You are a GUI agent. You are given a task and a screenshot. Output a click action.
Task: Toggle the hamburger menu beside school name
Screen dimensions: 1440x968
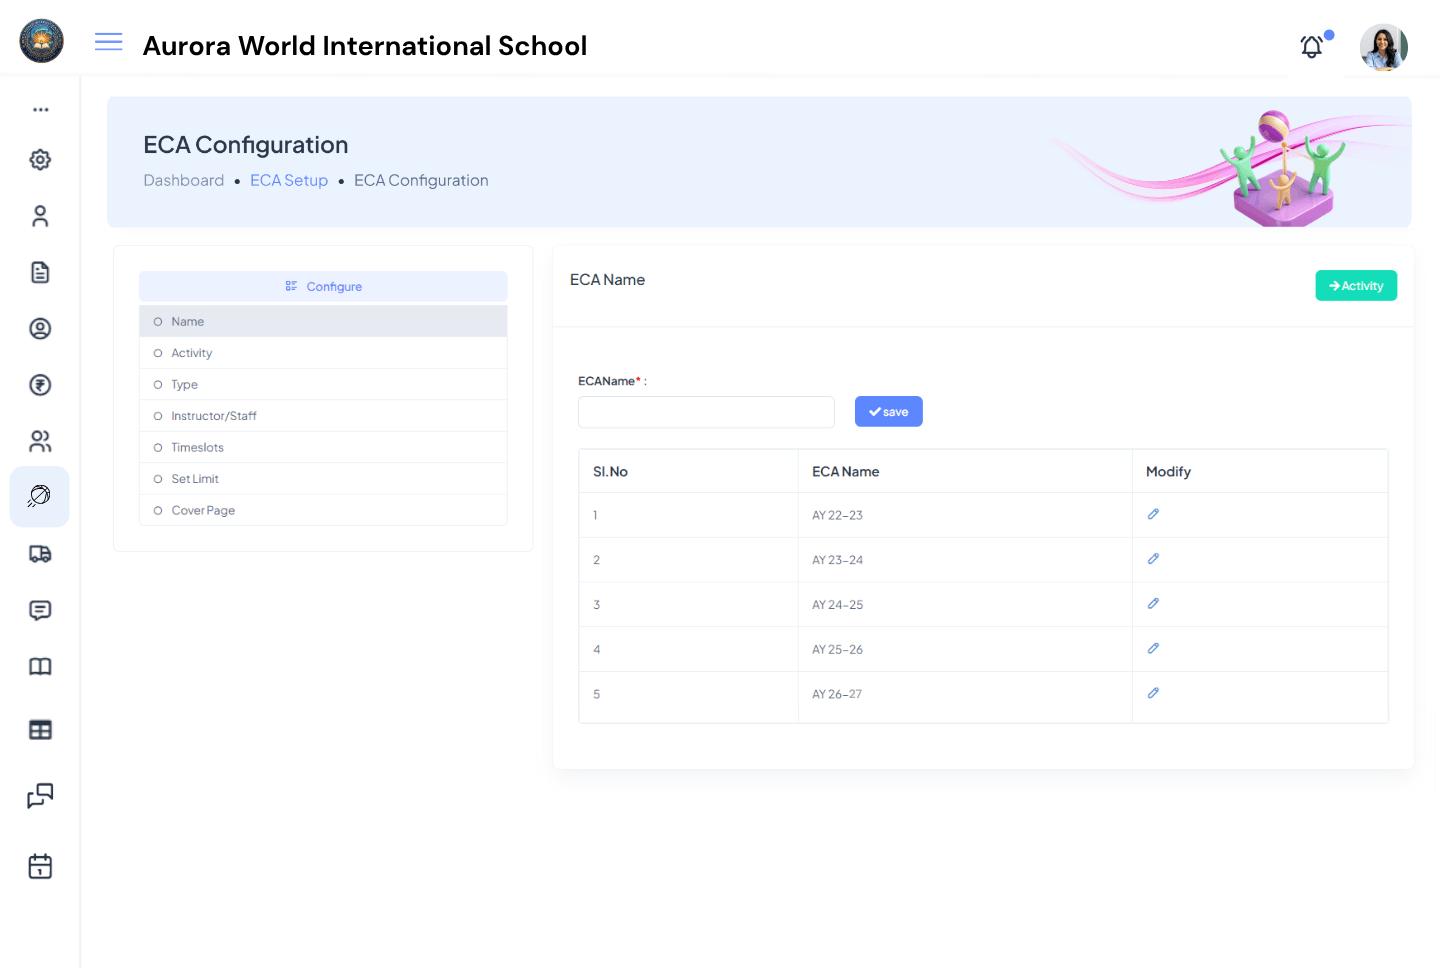108,42
